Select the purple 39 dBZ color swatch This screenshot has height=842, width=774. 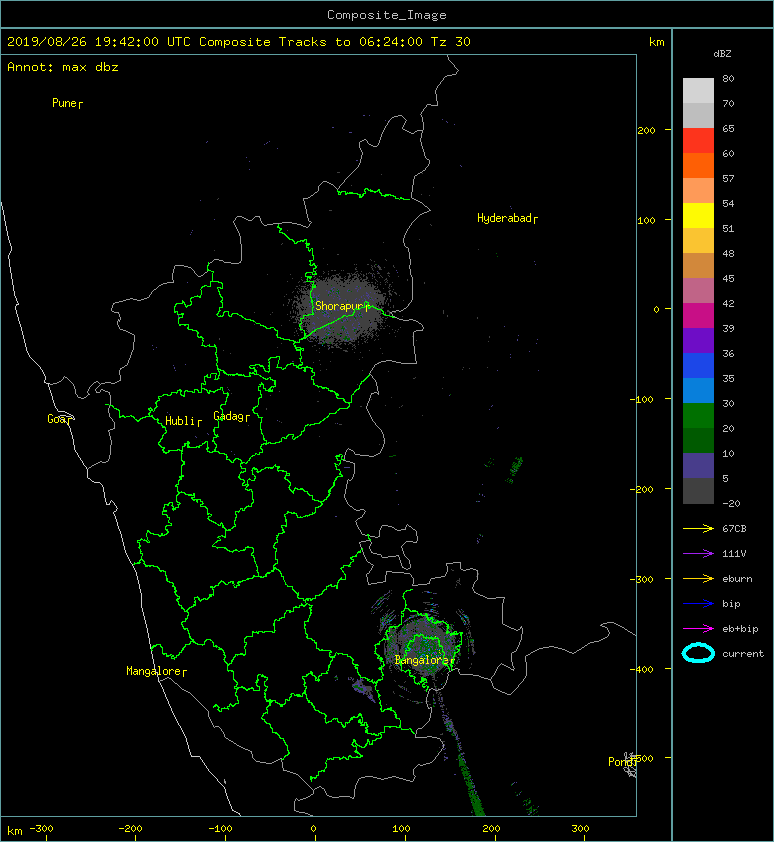tap(698, 340)
